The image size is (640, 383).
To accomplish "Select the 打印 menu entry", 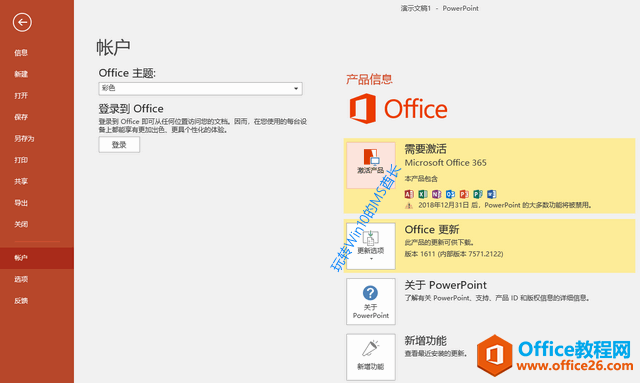I will click(x=21, y=160).
